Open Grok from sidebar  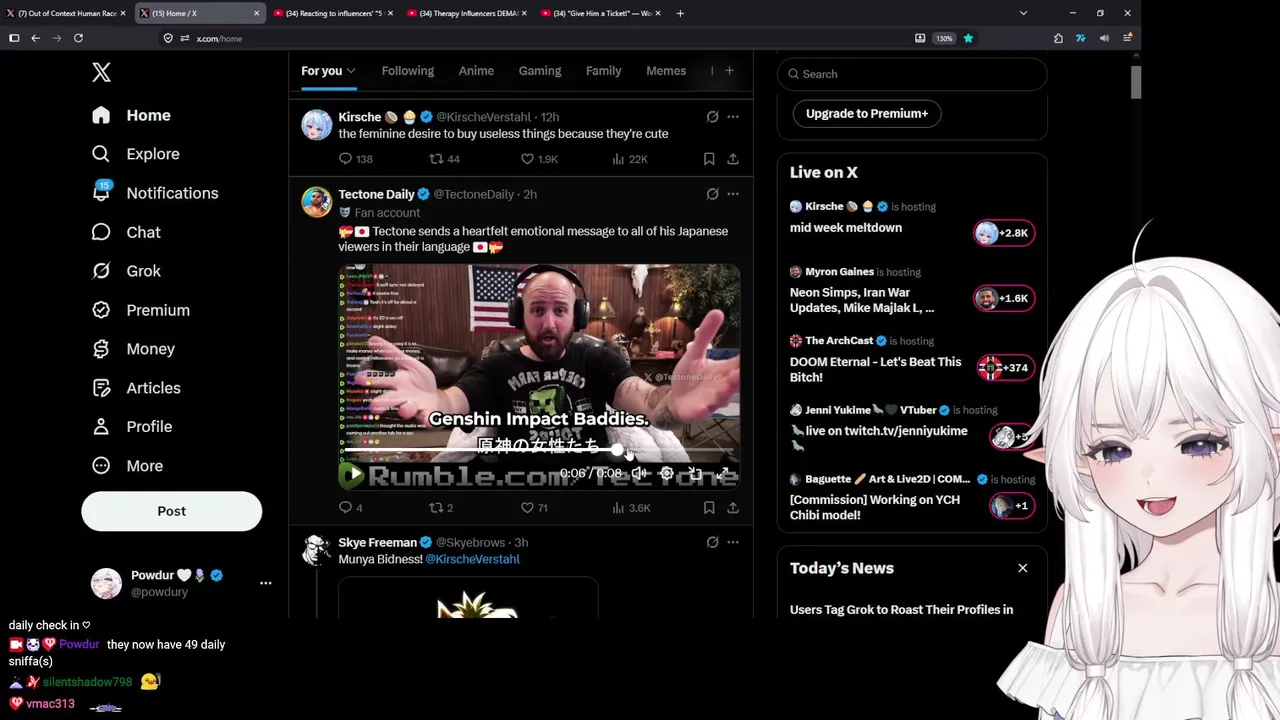126,271
